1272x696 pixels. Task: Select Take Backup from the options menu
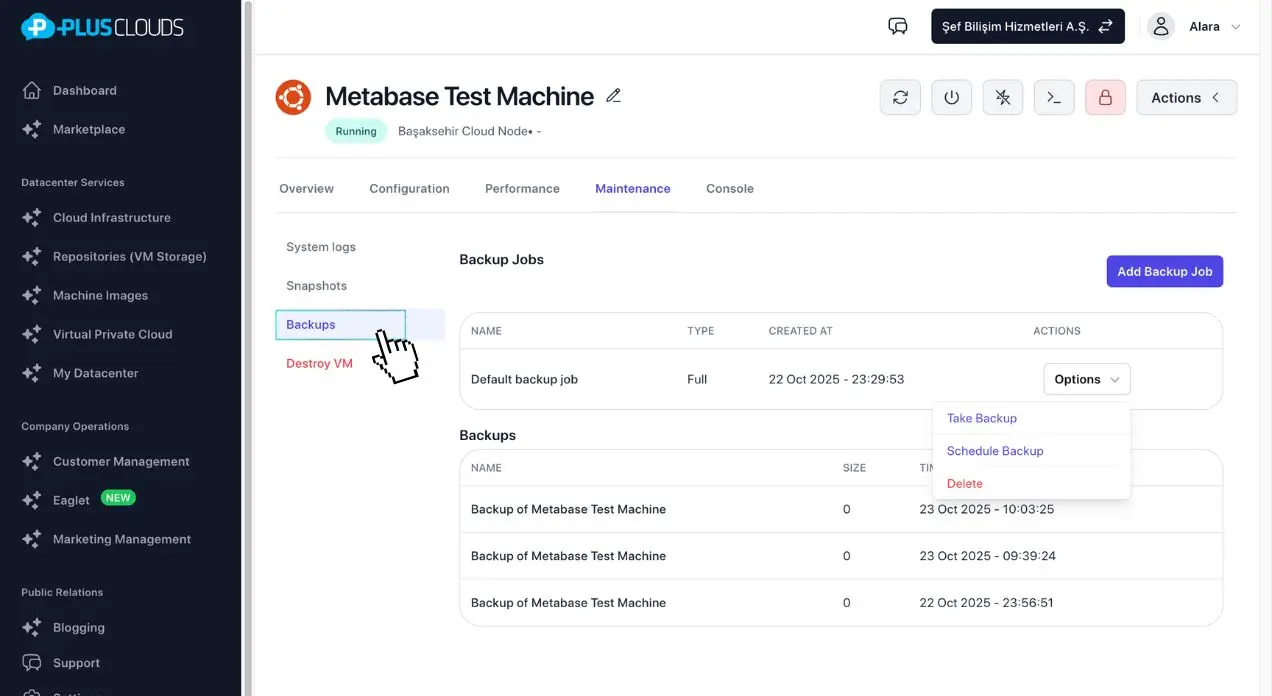981,418
